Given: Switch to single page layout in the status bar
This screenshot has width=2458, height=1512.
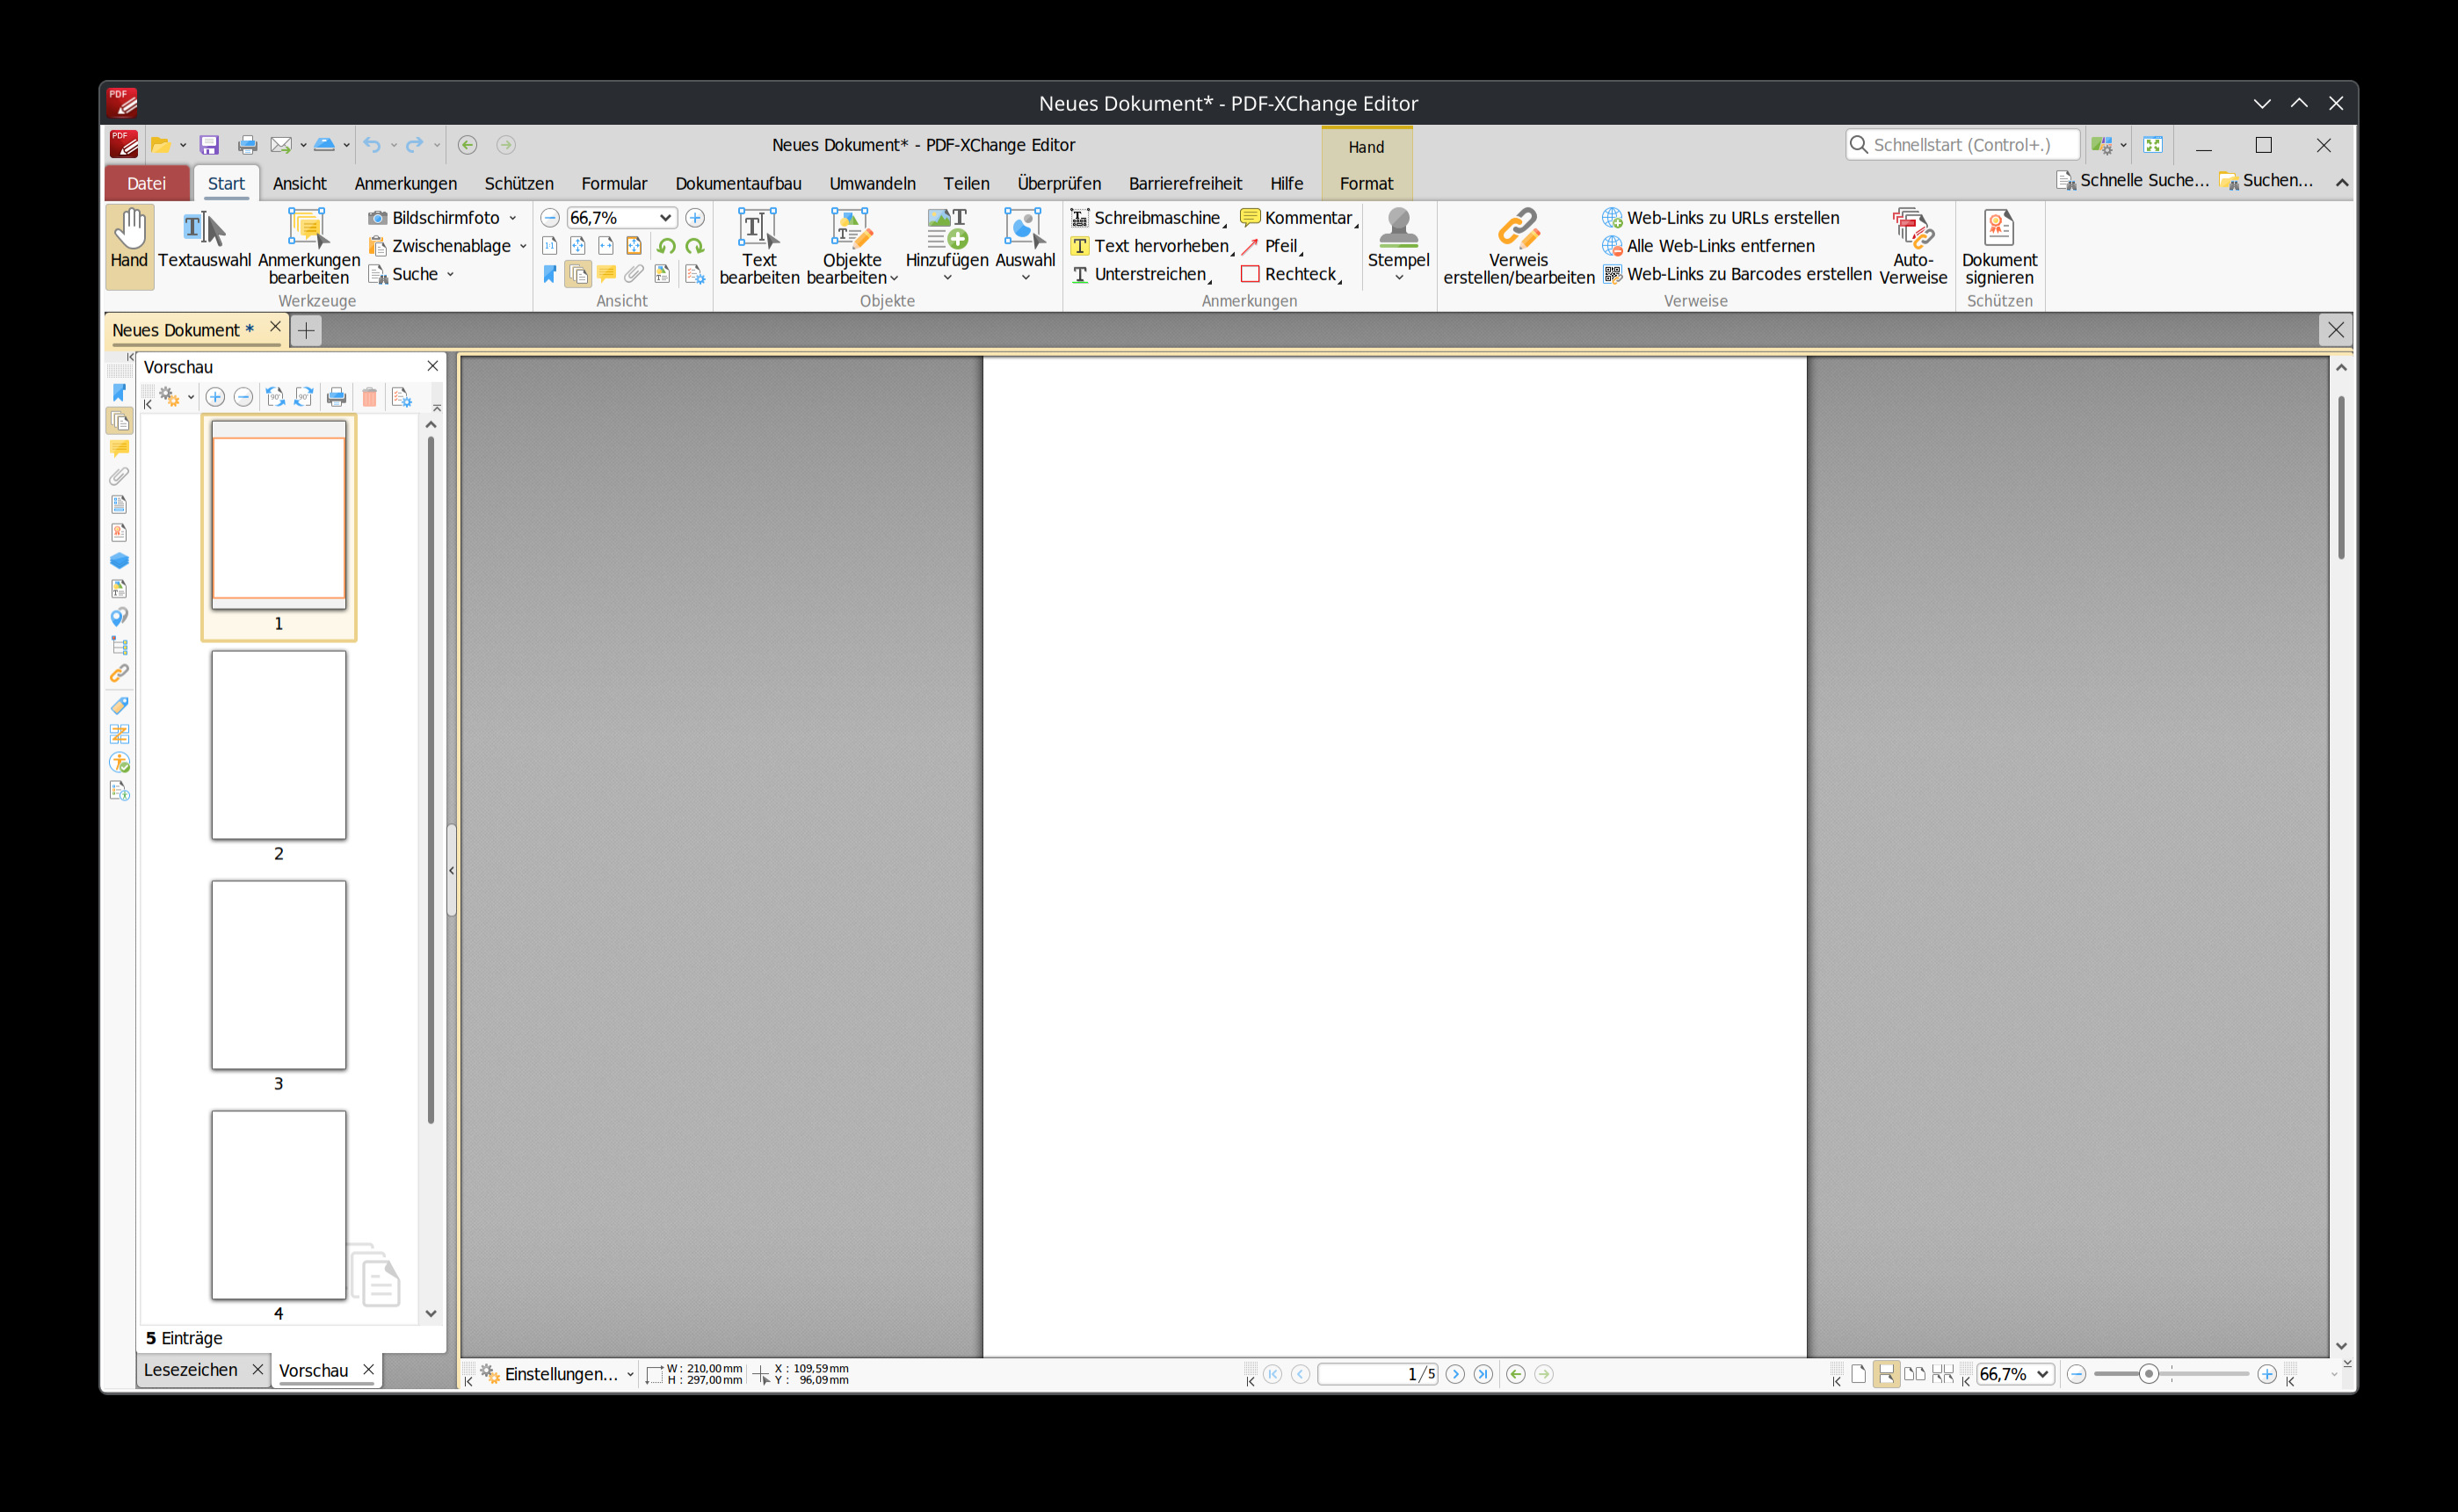Looking at the screenshot, I should (1858, 1374).
